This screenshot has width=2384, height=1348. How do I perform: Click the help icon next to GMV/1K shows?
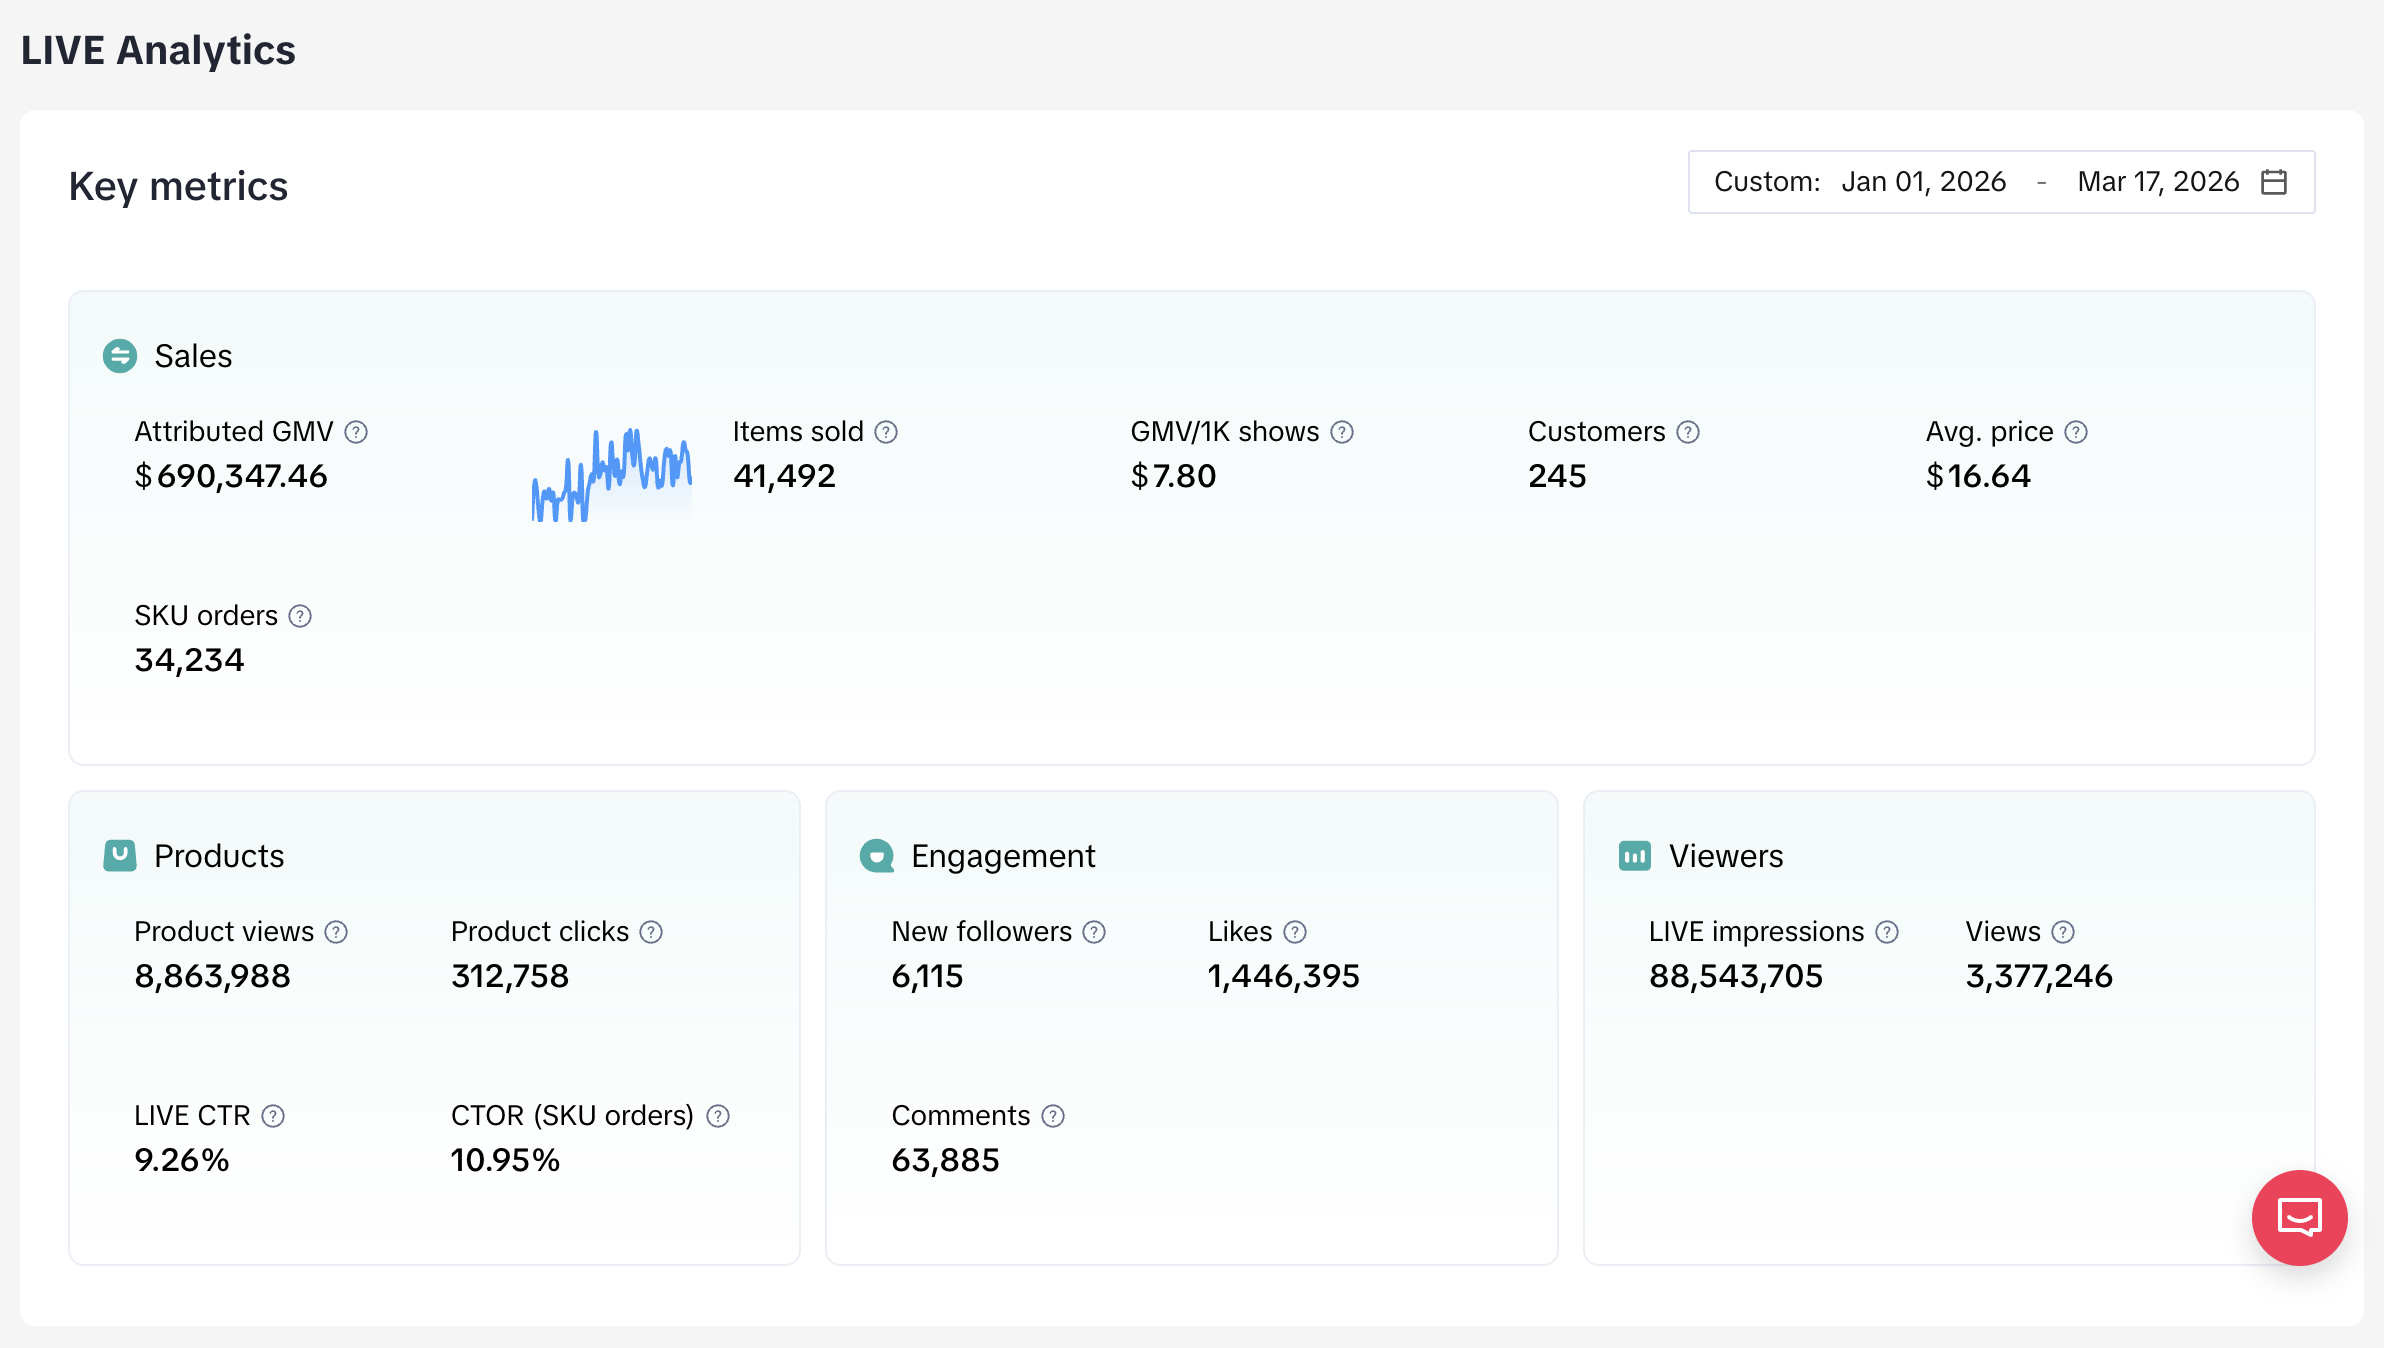coord(1342,432)
